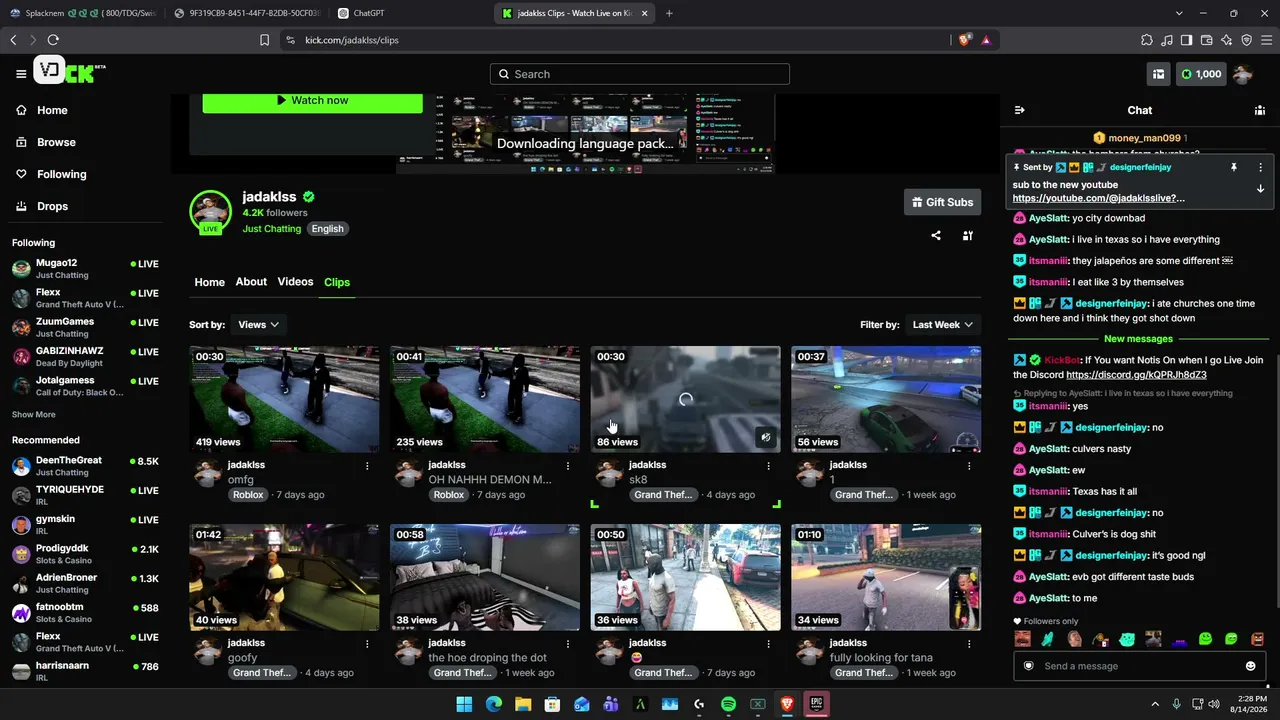Open the Windows Start menu
The height and width of the screenshot is (720, 1280).
point(464,704)
